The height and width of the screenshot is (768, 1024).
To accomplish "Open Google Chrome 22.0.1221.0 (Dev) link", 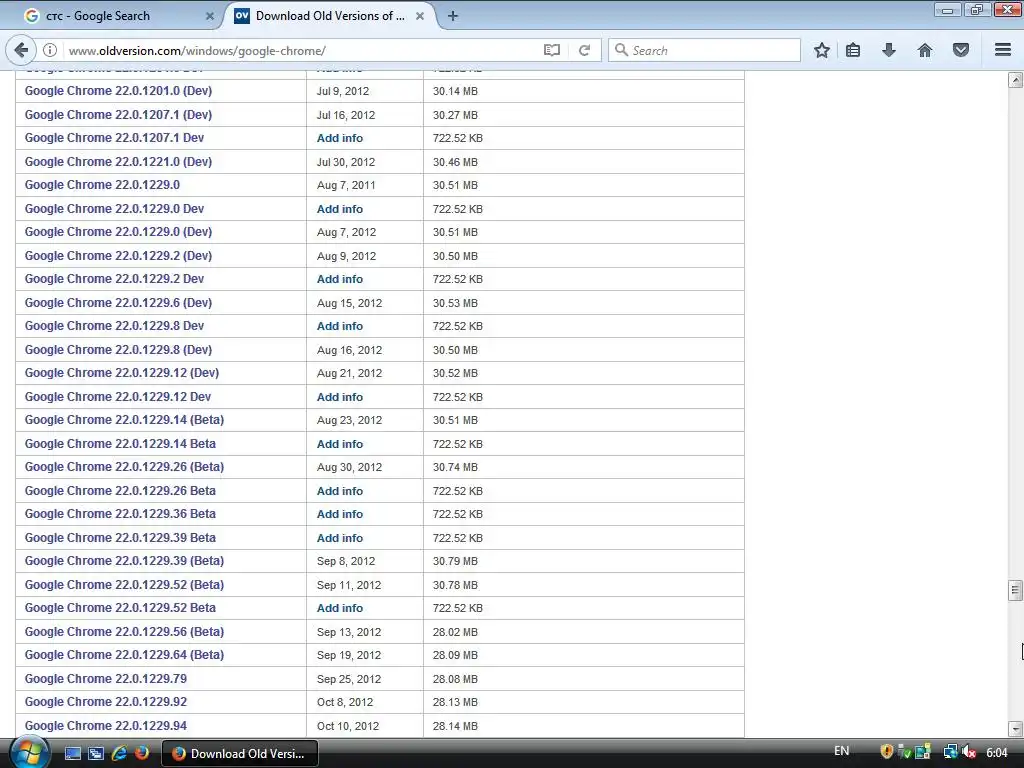I will pos(118,161).
